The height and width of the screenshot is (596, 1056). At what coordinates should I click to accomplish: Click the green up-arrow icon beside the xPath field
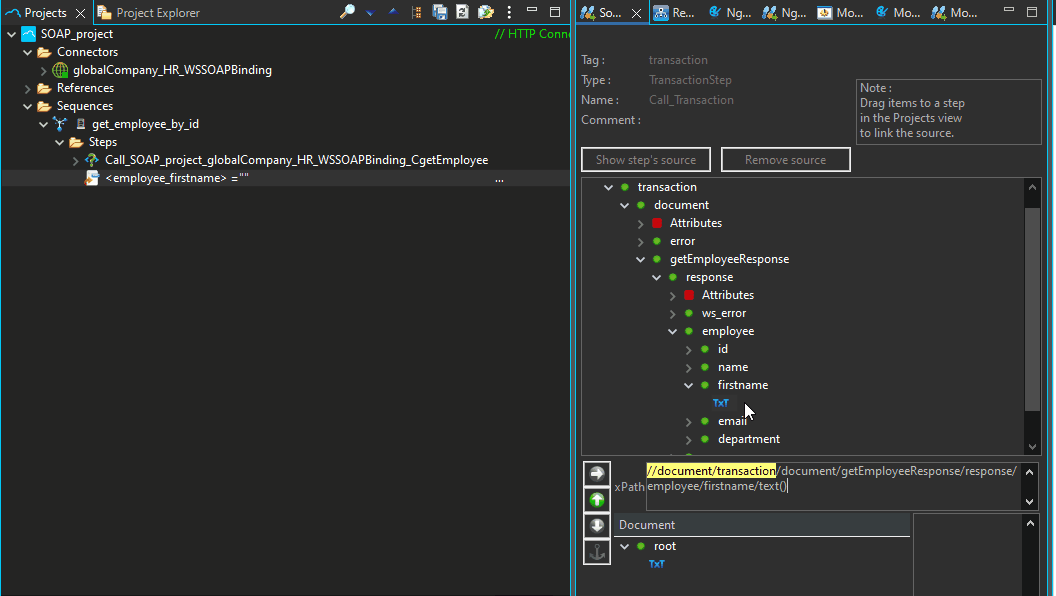coord(597,499)
